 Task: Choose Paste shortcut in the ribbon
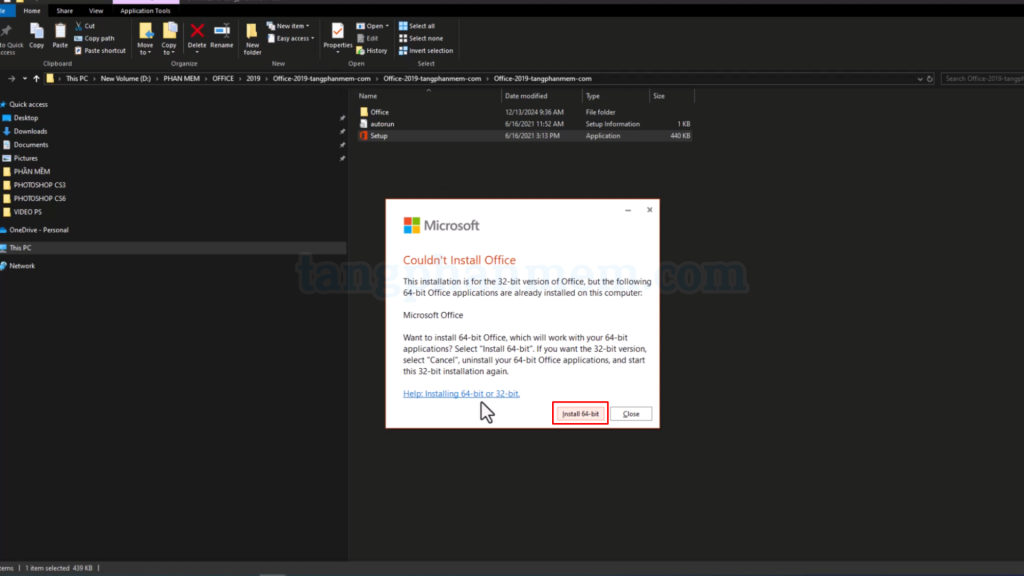click(100, 50)
